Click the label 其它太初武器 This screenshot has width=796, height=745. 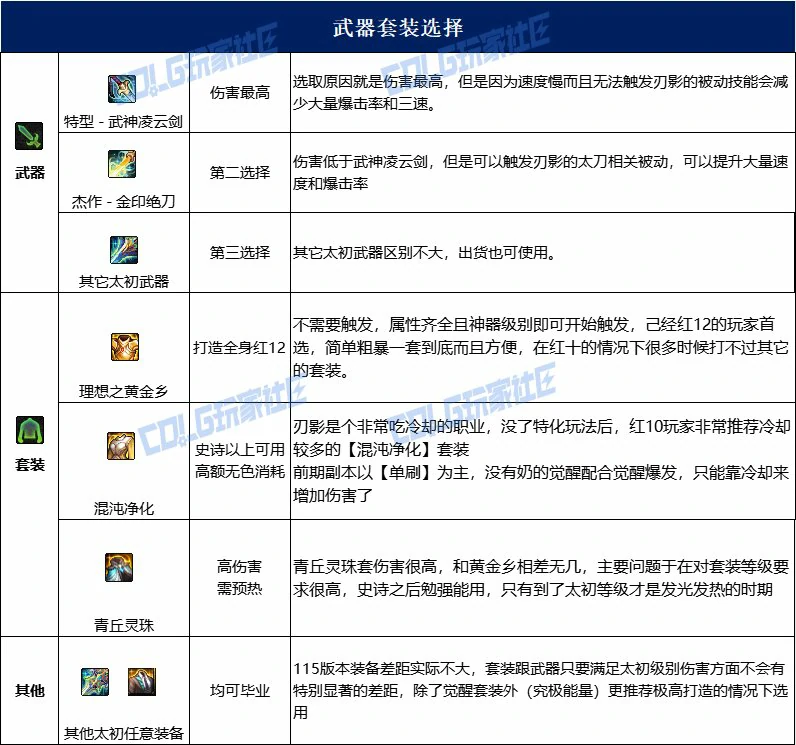point(124,282)
